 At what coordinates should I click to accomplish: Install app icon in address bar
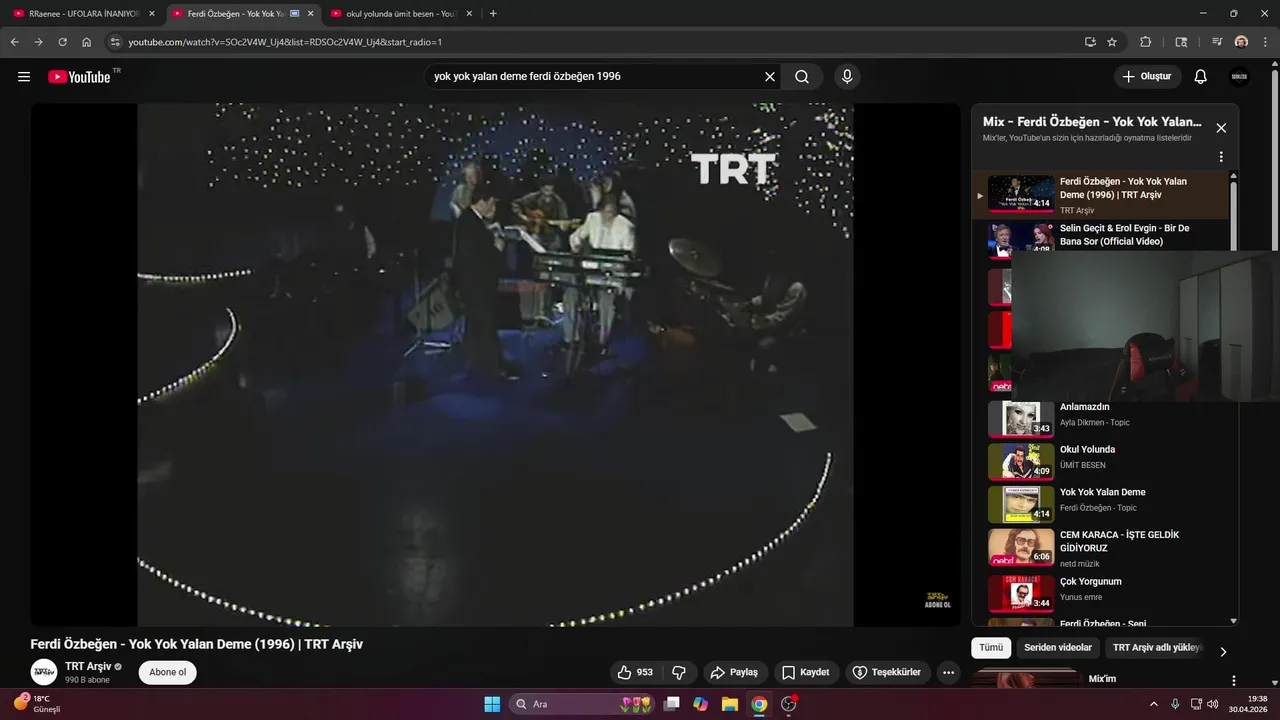pos(1090,42)
